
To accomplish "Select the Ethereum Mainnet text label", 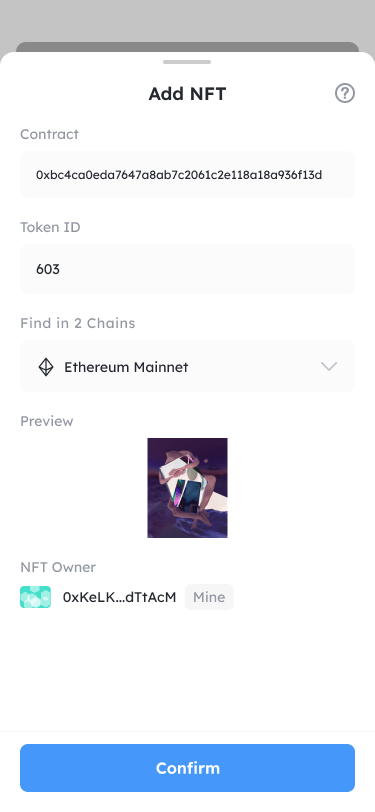I will [126, 367].
